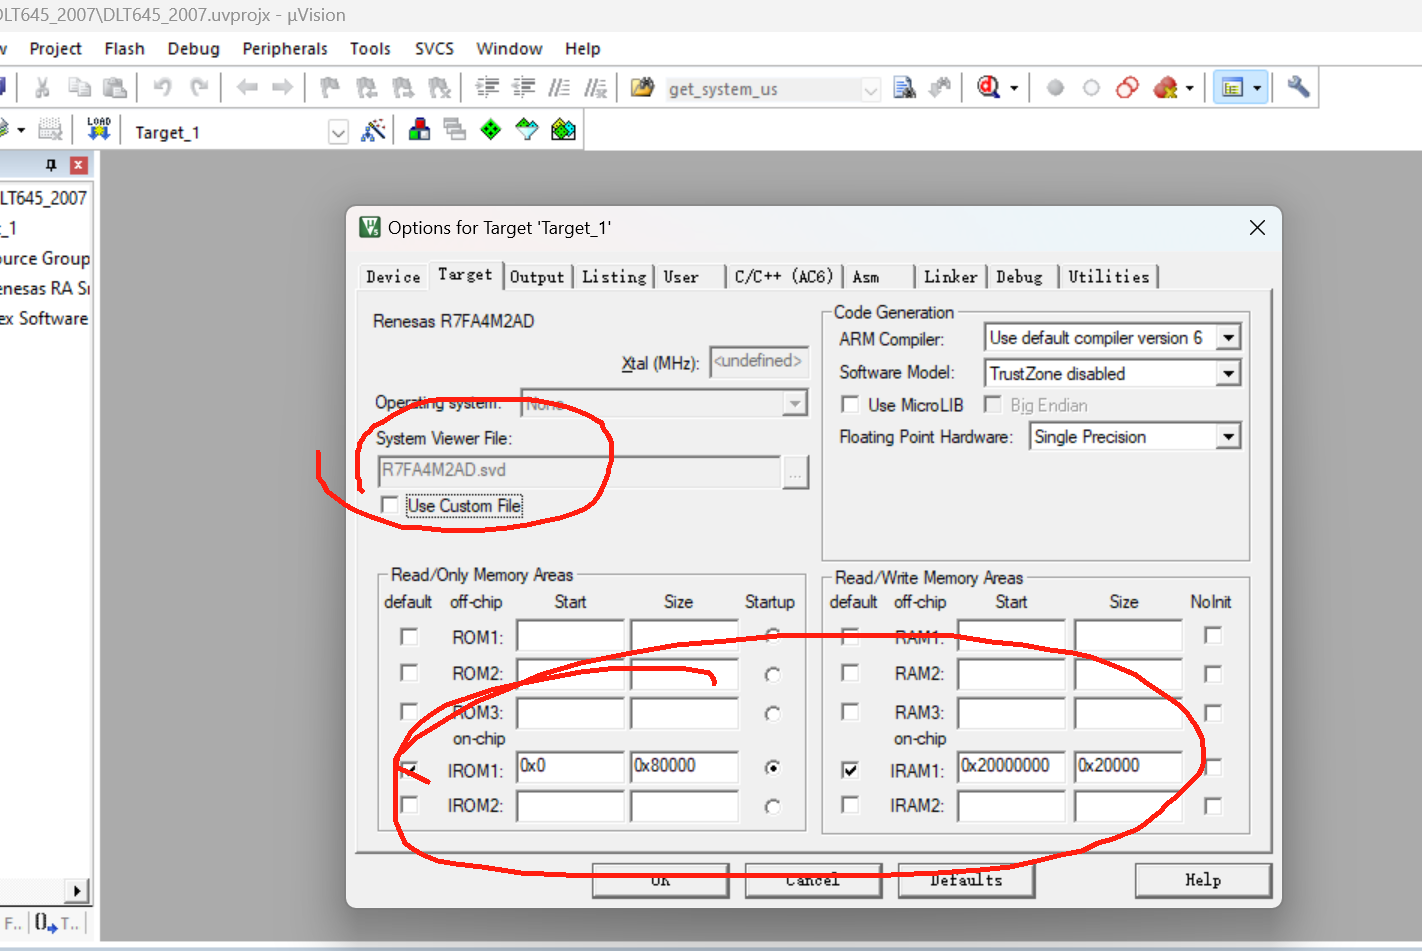Navigate backwards with the left arrow icon
1422x951 pixels.
(x=247, y=88)
